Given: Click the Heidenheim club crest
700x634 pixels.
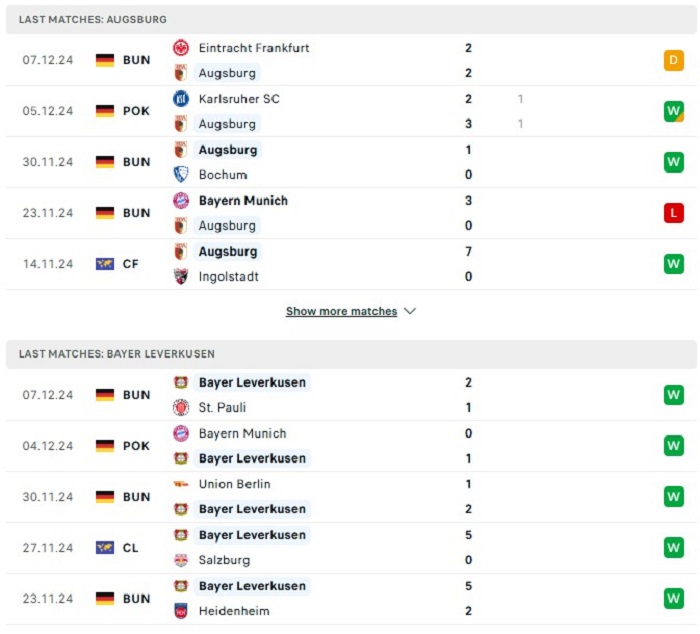Looking at the screenshot, I should click(x=181, y=611).
